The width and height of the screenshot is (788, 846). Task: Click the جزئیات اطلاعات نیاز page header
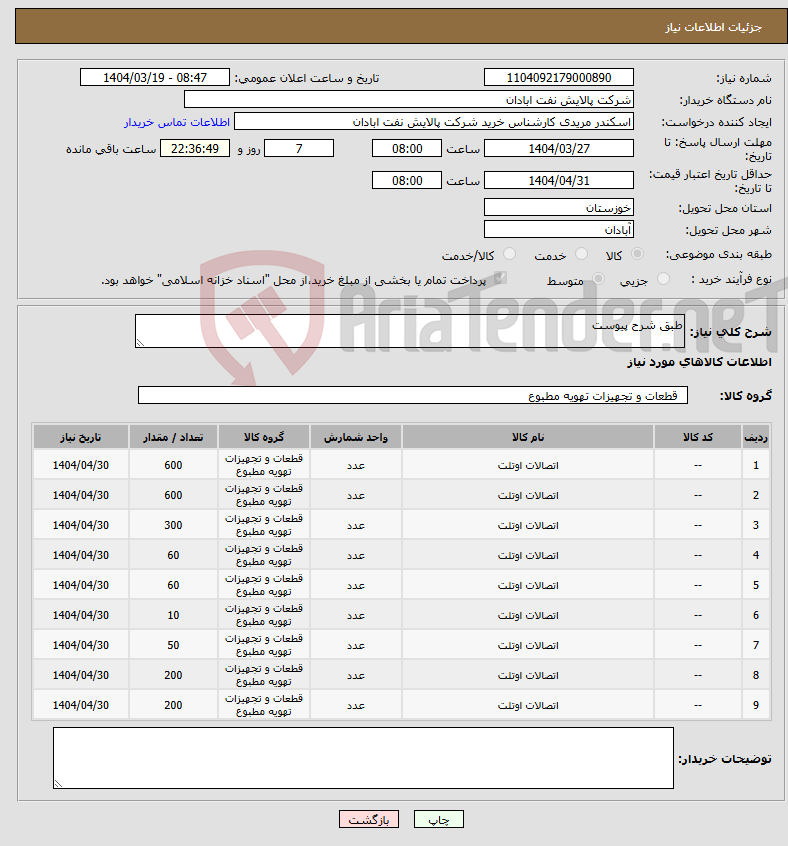pos(714,27)
